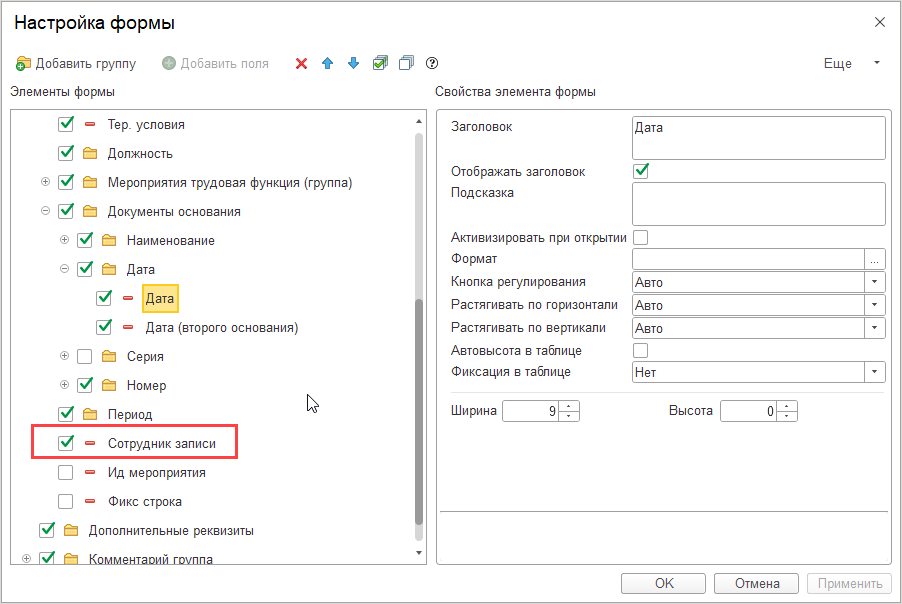Image resolution: width=902 pixels, height=604 pixels.
Task: Click into the 'Формат' input field
Action: point(748,259)
